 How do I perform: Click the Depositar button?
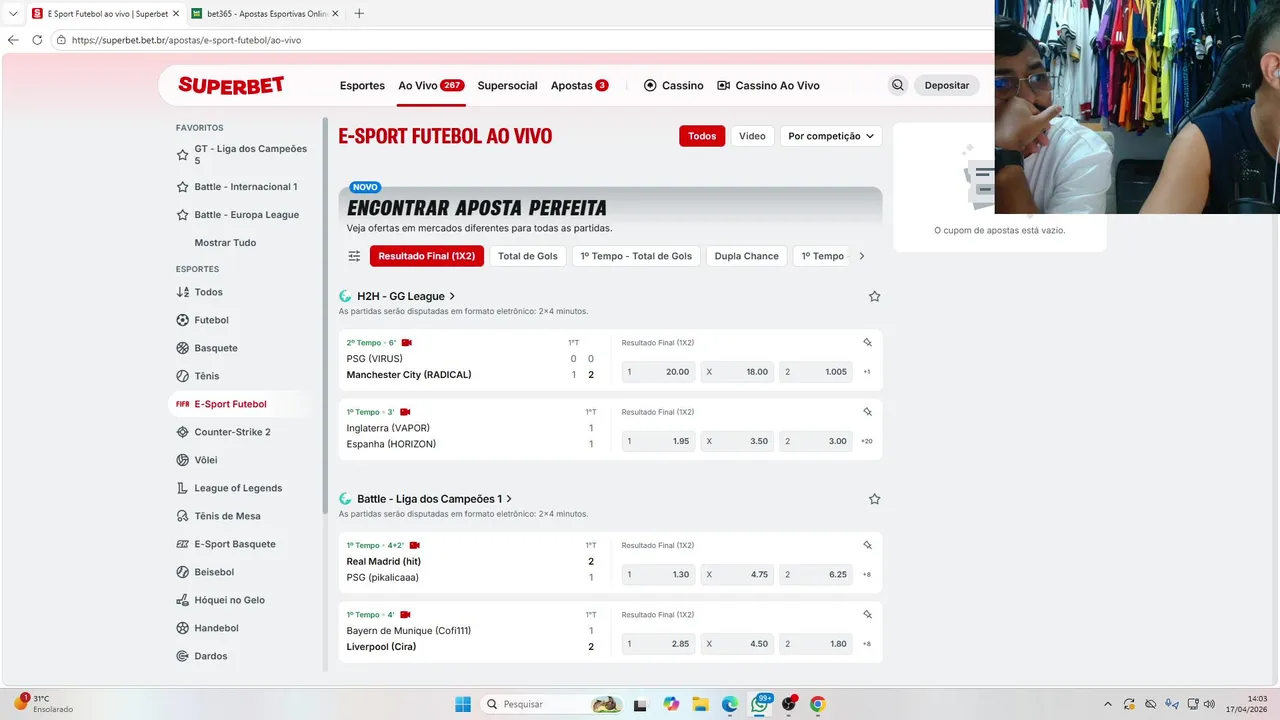(947, 85)
